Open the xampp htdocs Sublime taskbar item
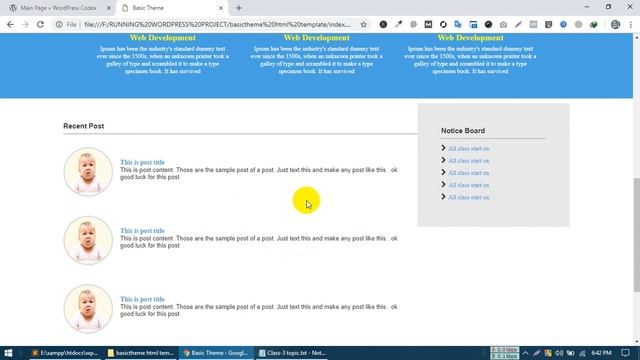The image size is (640, 360). click(64, 353)
